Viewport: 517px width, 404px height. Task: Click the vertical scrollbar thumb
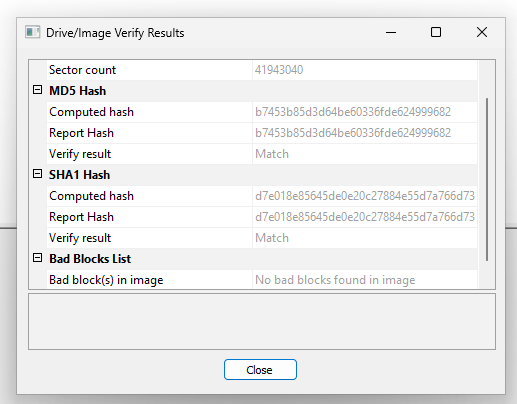[487, 179]
